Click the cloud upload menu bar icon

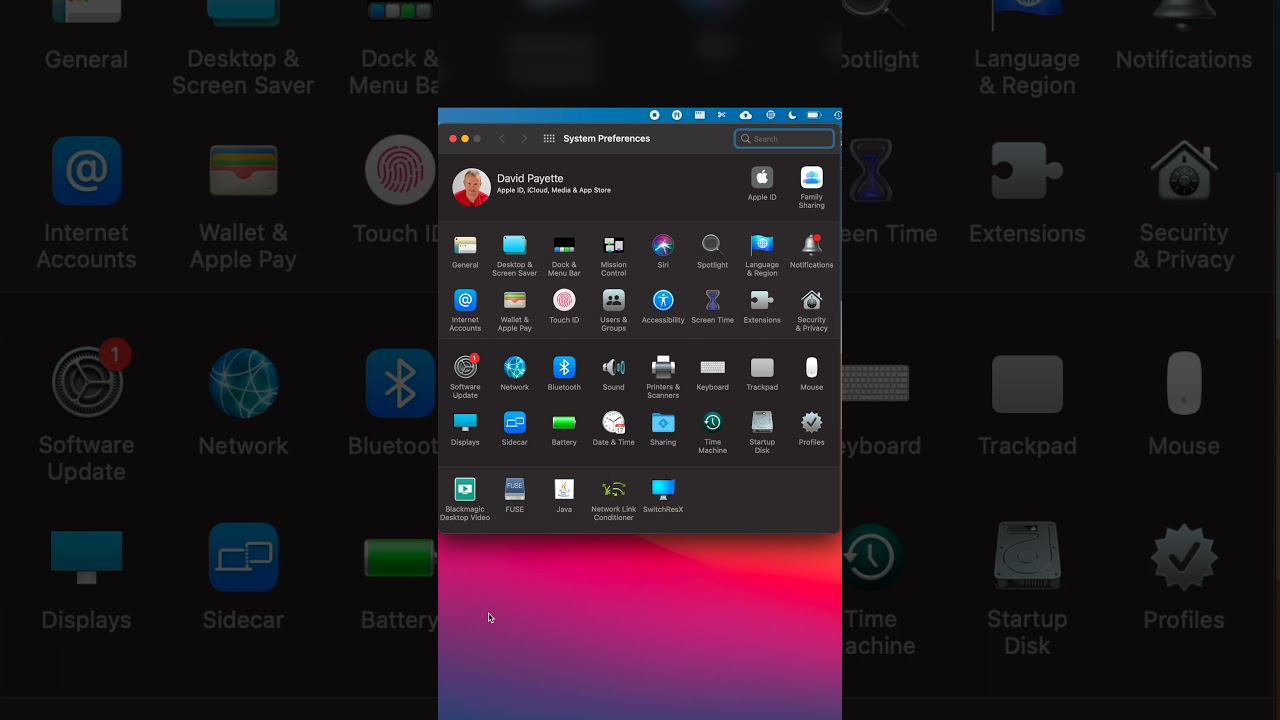click(x=745, y=115)
